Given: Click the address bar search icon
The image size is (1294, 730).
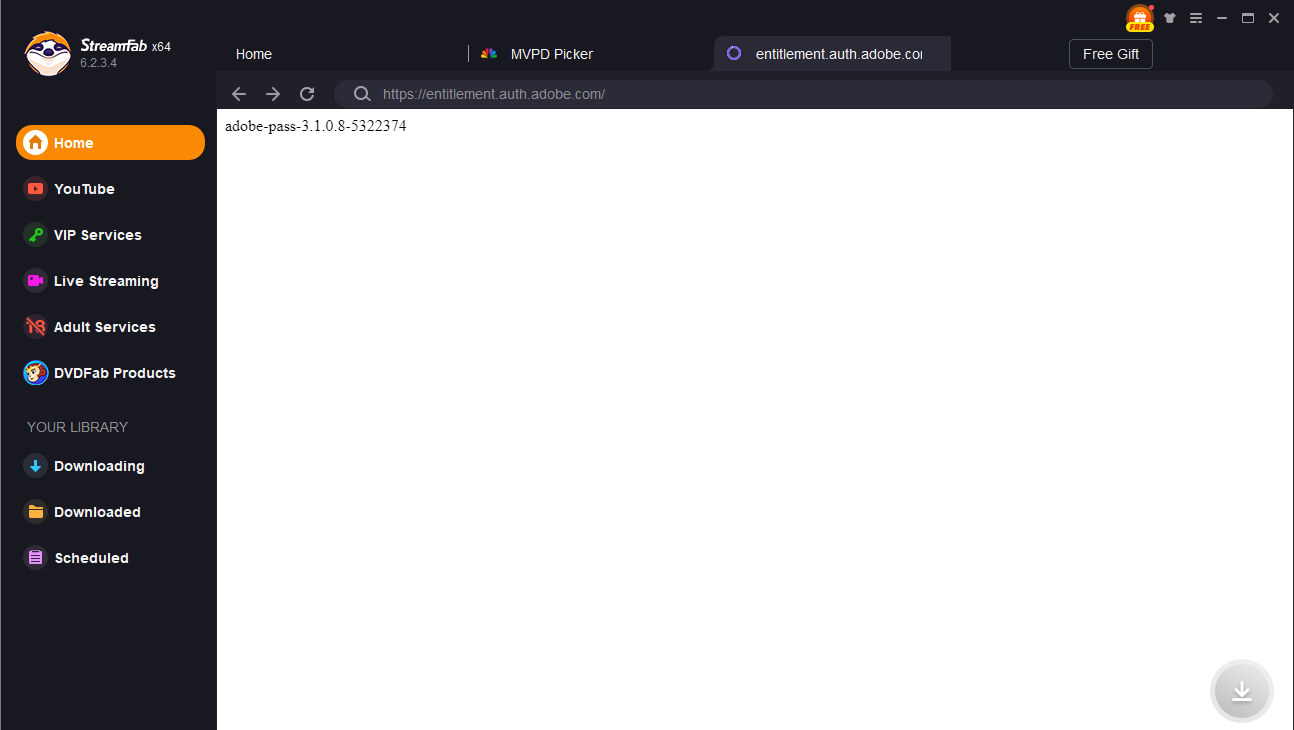Looking at the screenshot, I should click(x=362, y=94).
